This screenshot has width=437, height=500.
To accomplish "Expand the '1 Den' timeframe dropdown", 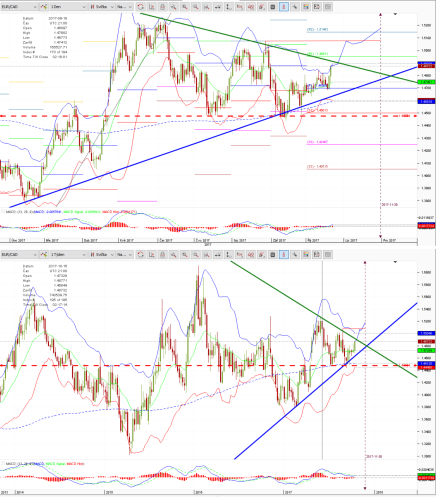I will click(x=68, y=7).
